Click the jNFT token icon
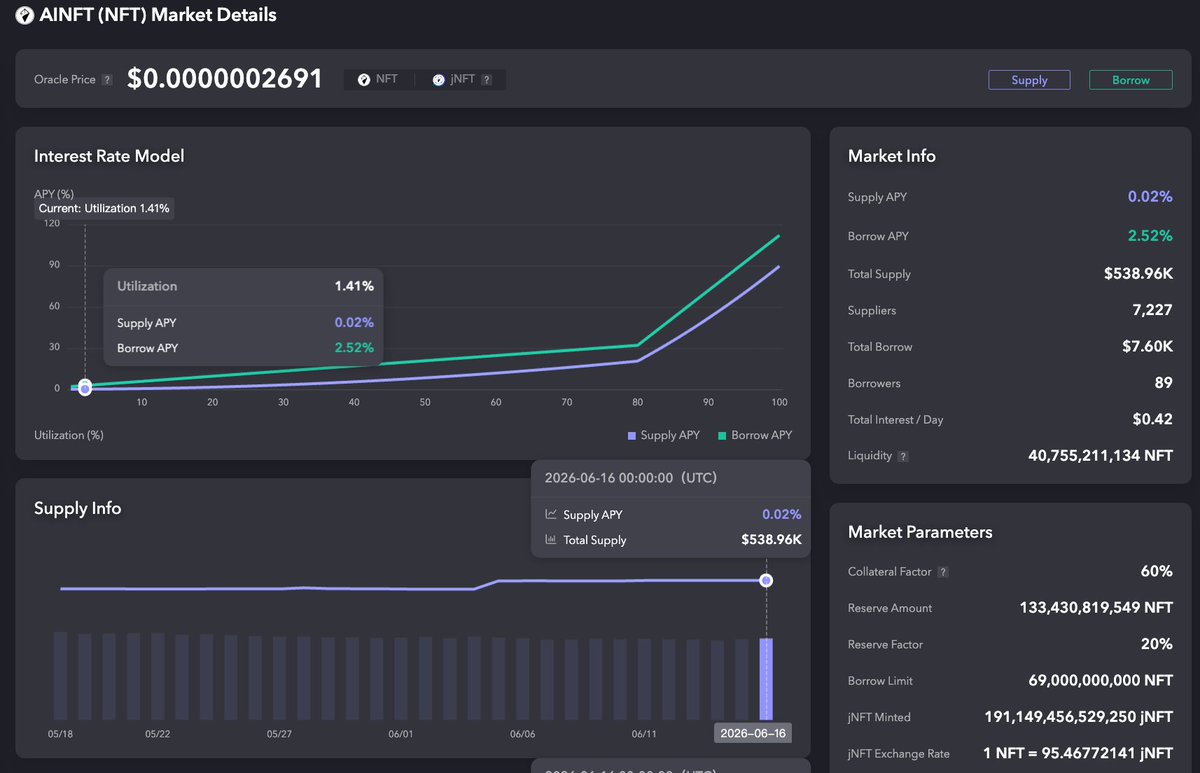 pyautogui.click(x=439, y=79)
